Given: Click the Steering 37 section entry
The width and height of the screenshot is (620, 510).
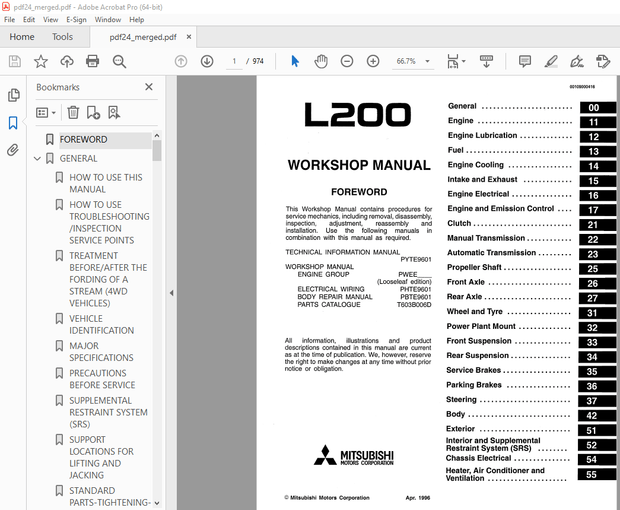Looking at the screenshot, I should tap(530, 400).
